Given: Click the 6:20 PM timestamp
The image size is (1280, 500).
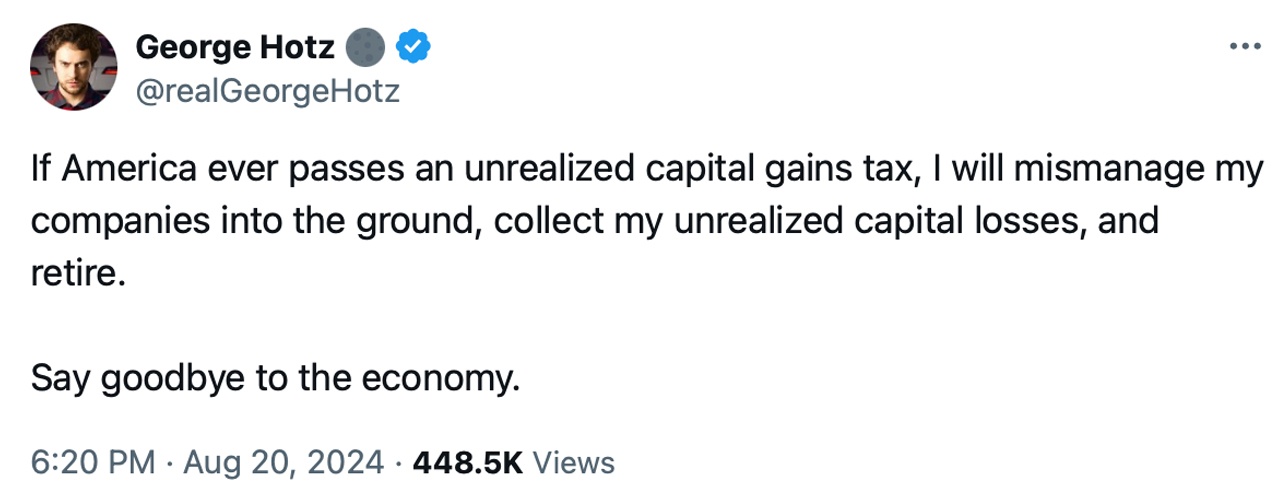Looking at the screenshot, I should coord(93,463).
